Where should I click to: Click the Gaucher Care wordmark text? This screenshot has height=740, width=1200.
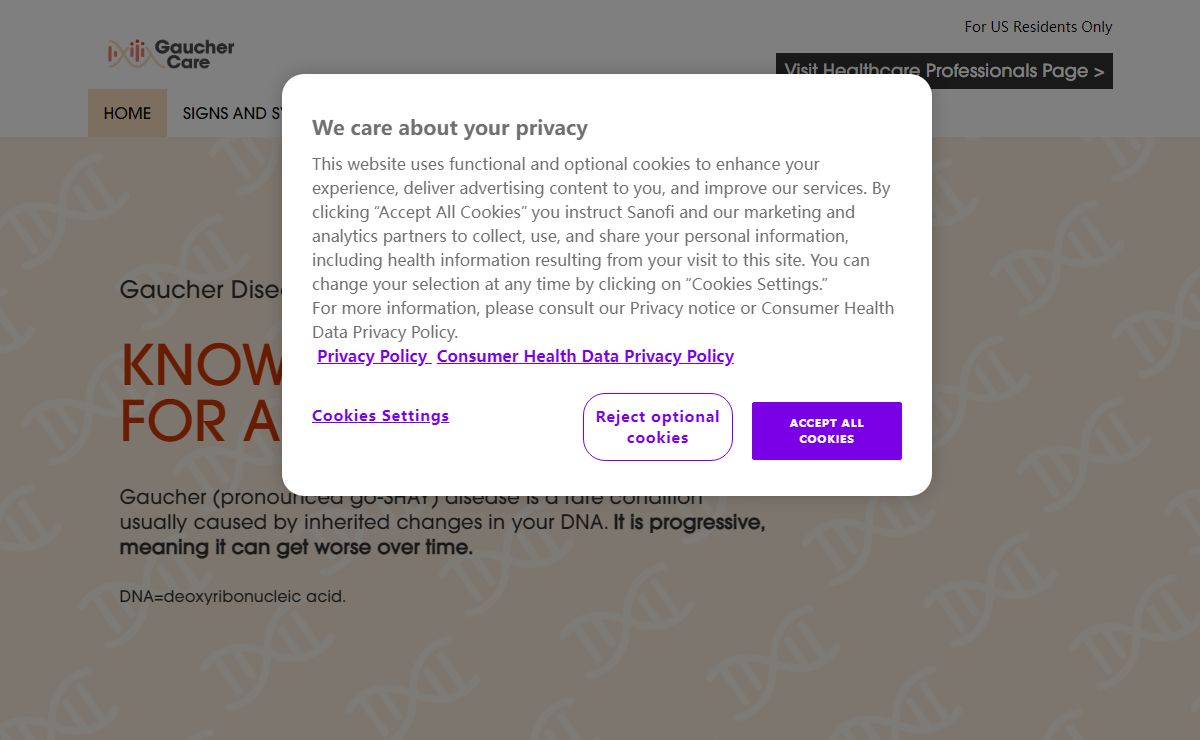point(194,54)
